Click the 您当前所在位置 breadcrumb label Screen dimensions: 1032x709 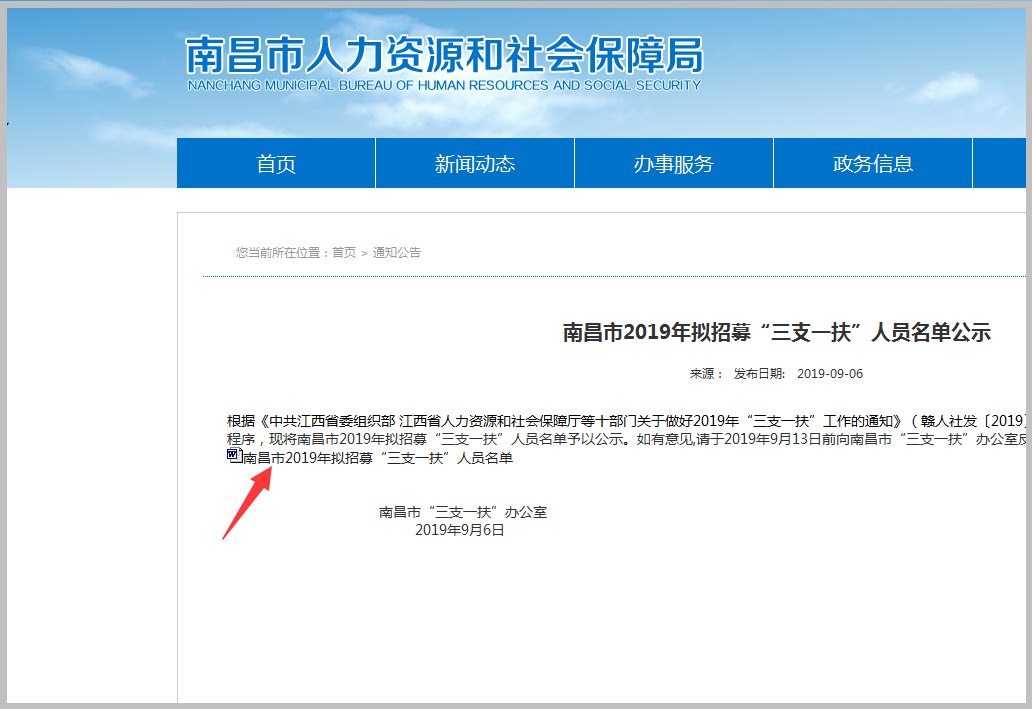(276, 252)
